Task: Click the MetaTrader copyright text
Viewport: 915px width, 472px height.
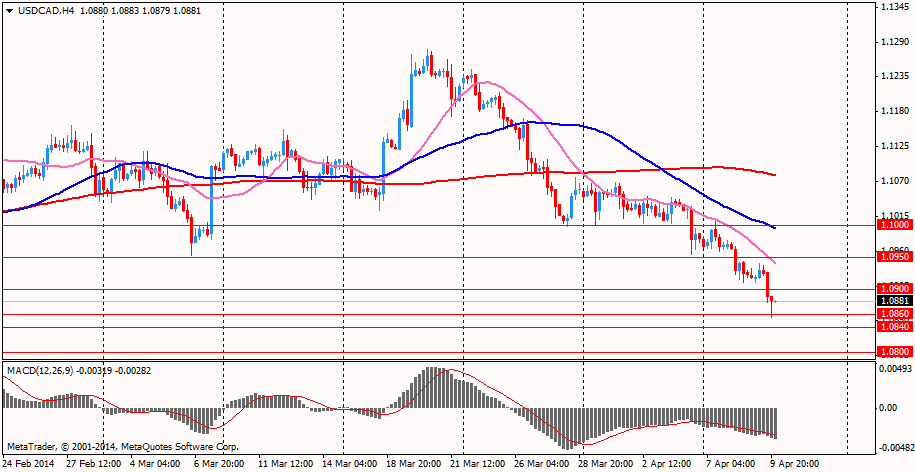Action: (x=122, y=446)
